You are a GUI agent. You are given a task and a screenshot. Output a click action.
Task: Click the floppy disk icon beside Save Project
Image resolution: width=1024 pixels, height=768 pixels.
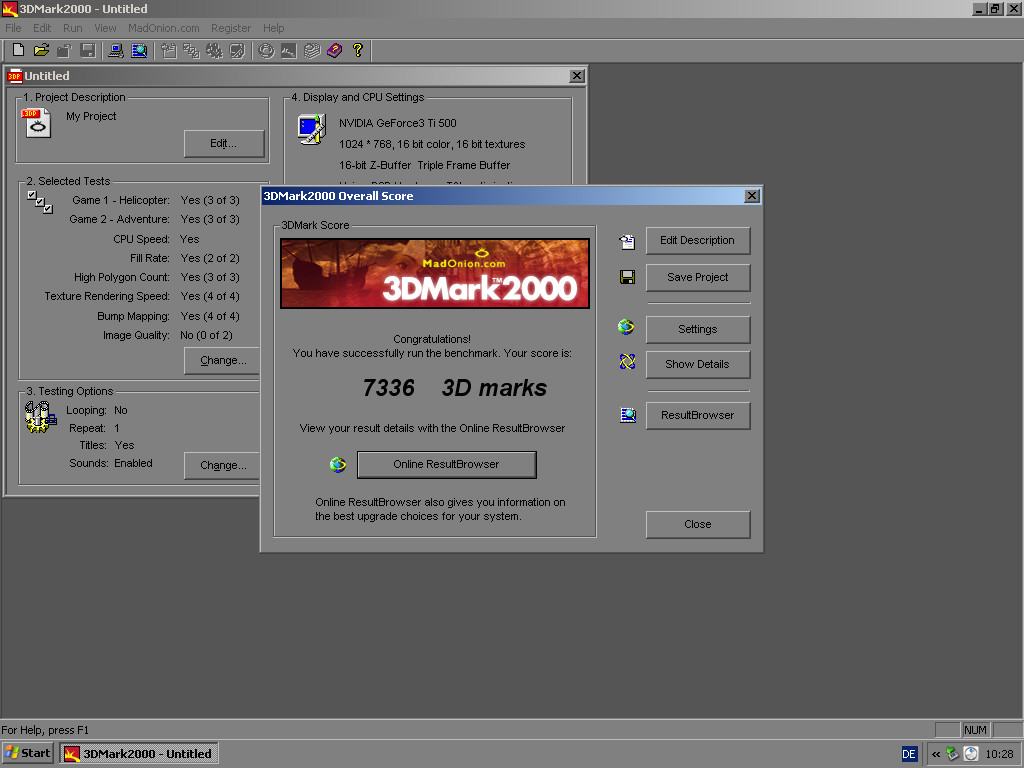(x=627, y=278)
